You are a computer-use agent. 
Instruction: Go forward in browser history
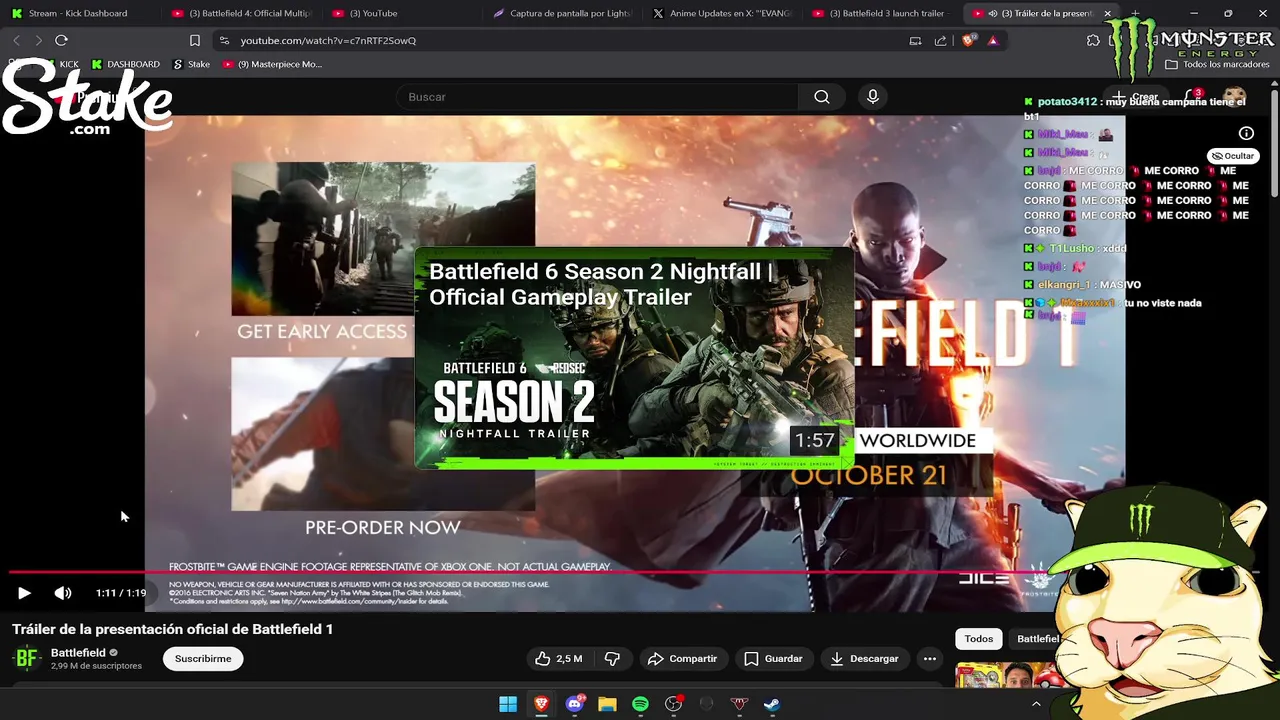[x=38, y=40]
